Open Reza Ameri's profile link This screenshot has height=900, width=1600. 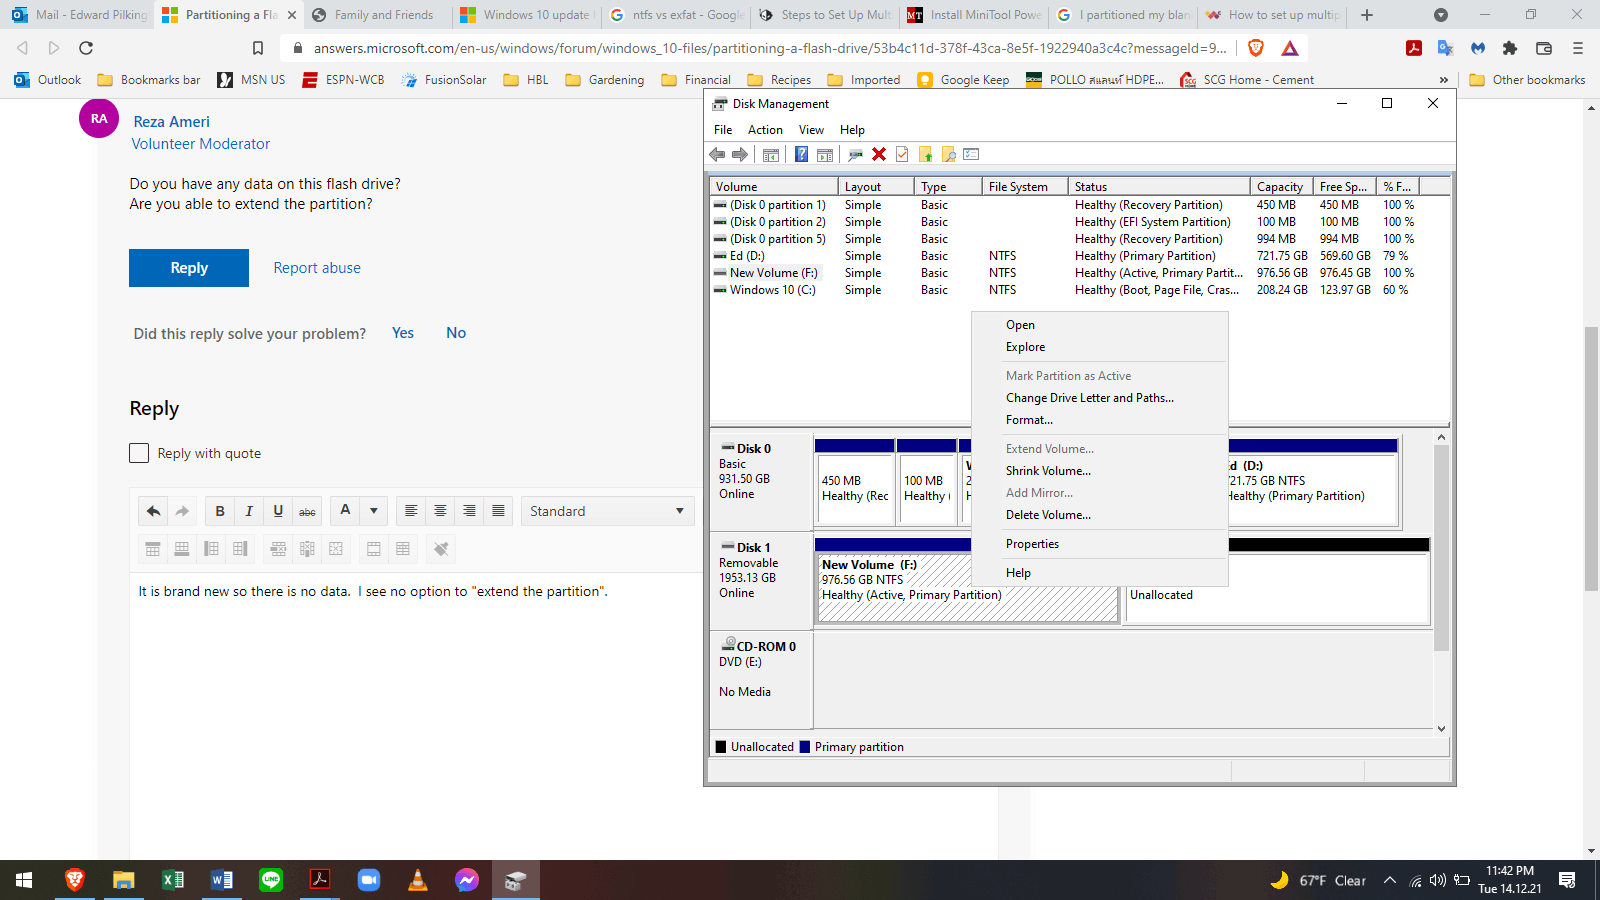coord(172,122)
